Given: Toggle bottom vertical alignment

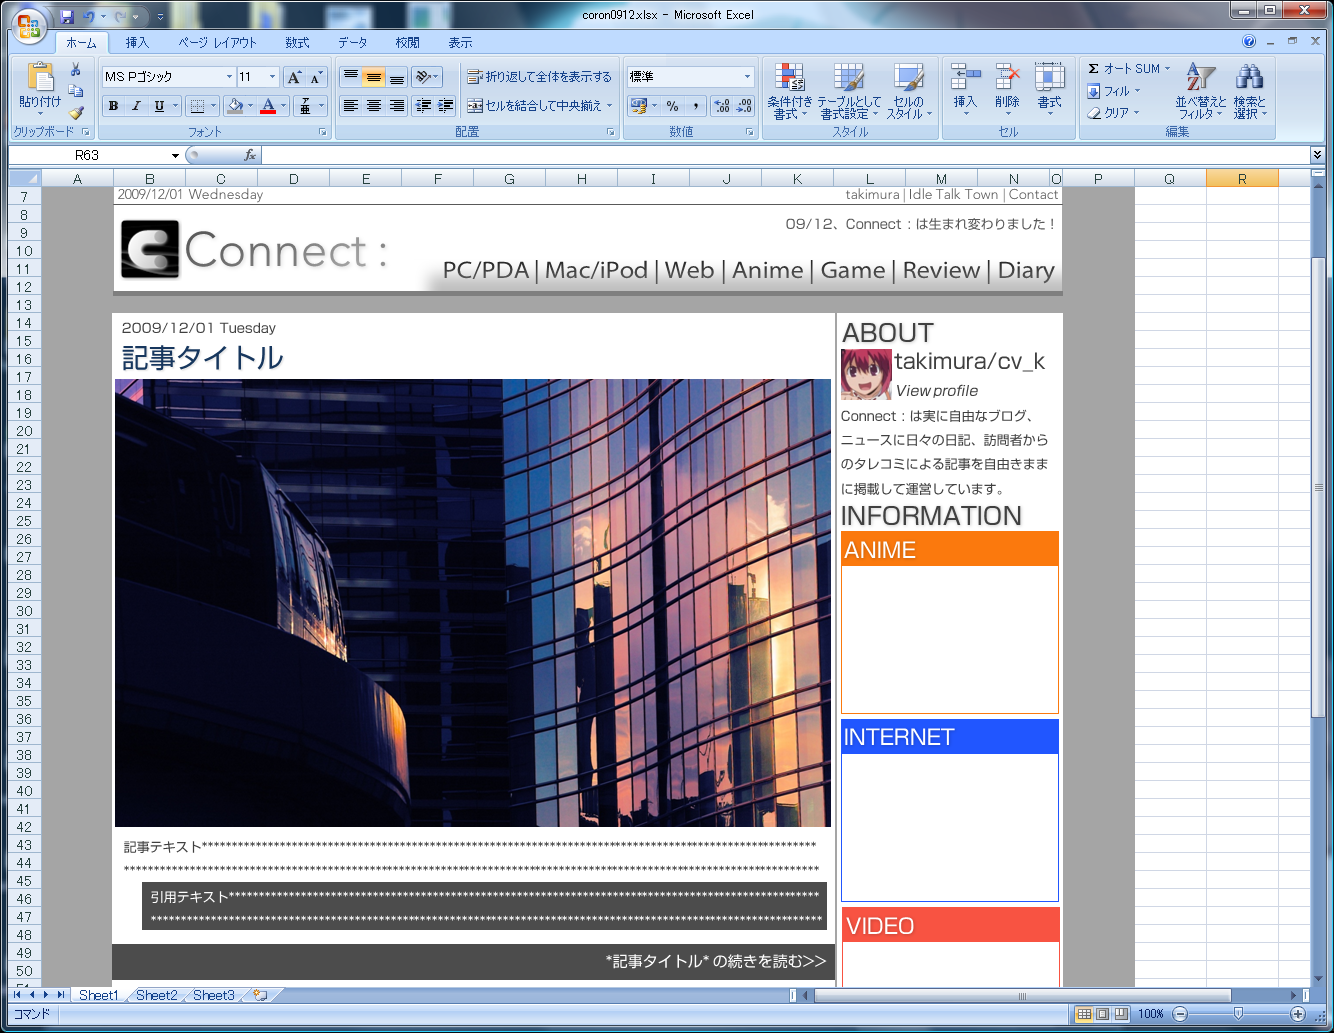Looking at the screenshot, I should click(396, 77).
